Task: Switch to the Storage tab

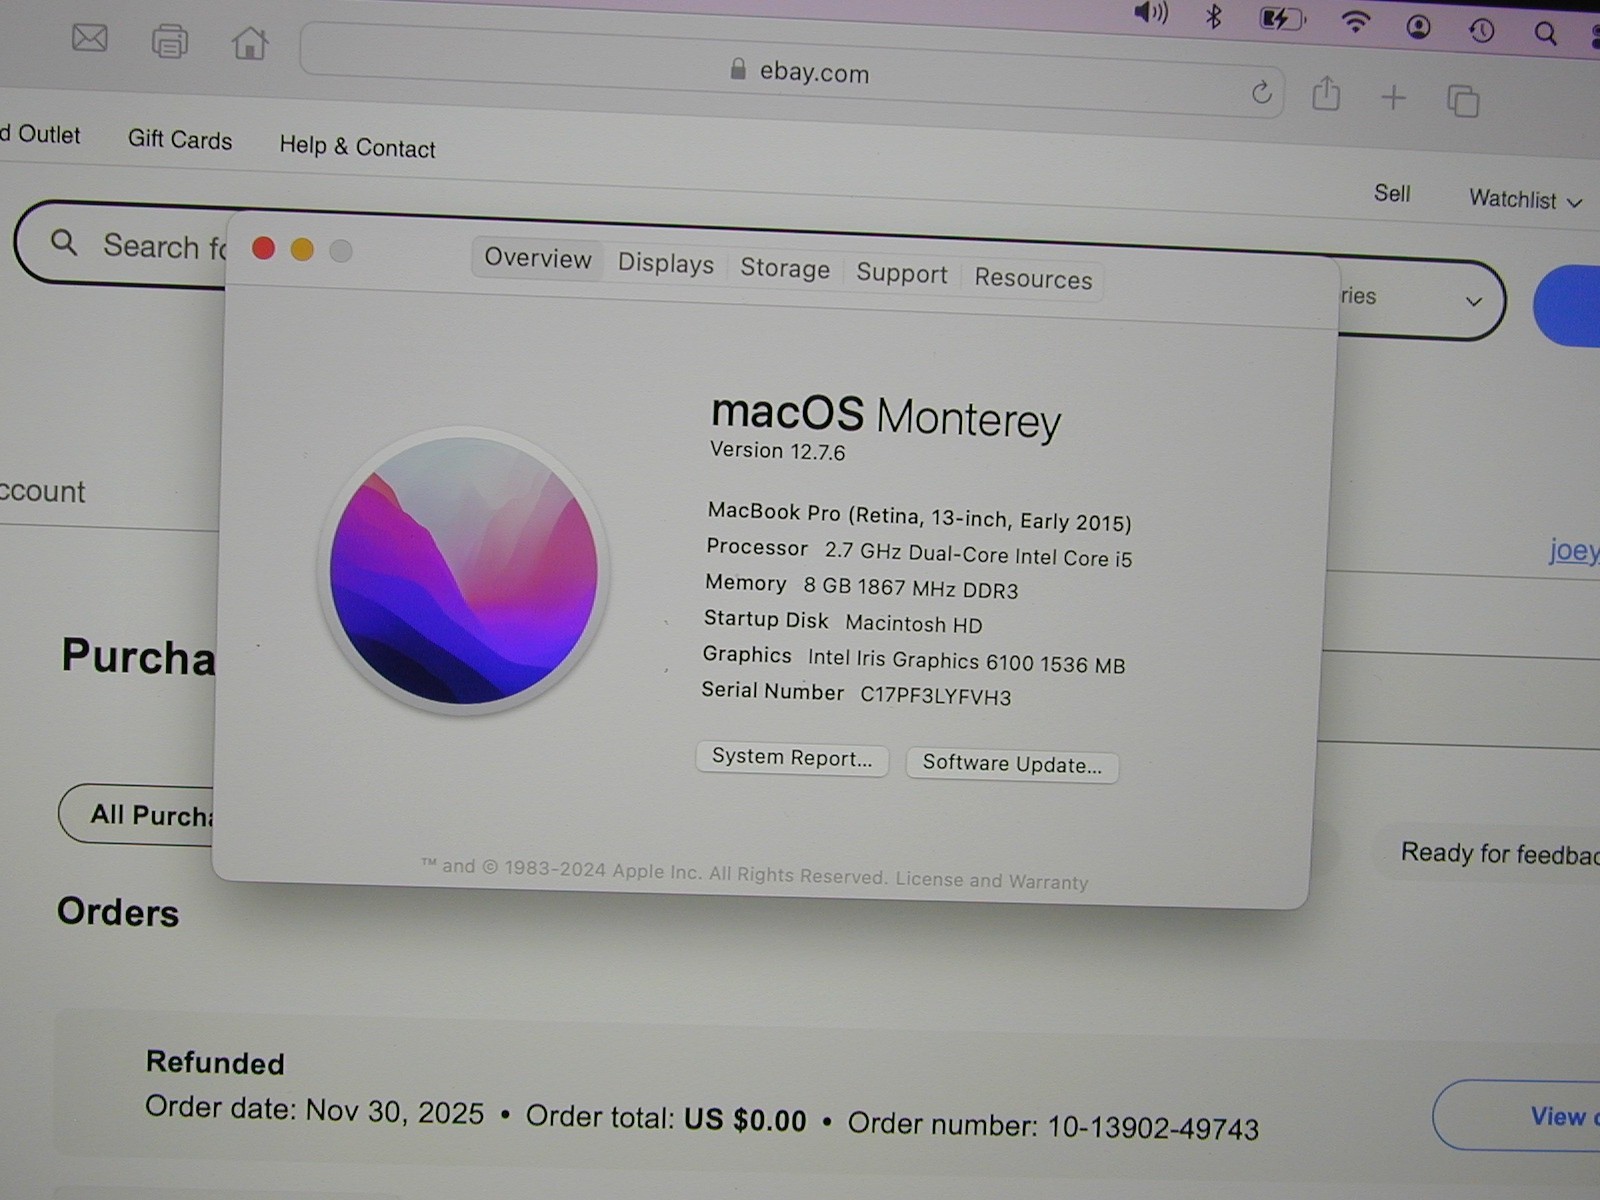Action: pyautogui.click(x=785, y=268)
